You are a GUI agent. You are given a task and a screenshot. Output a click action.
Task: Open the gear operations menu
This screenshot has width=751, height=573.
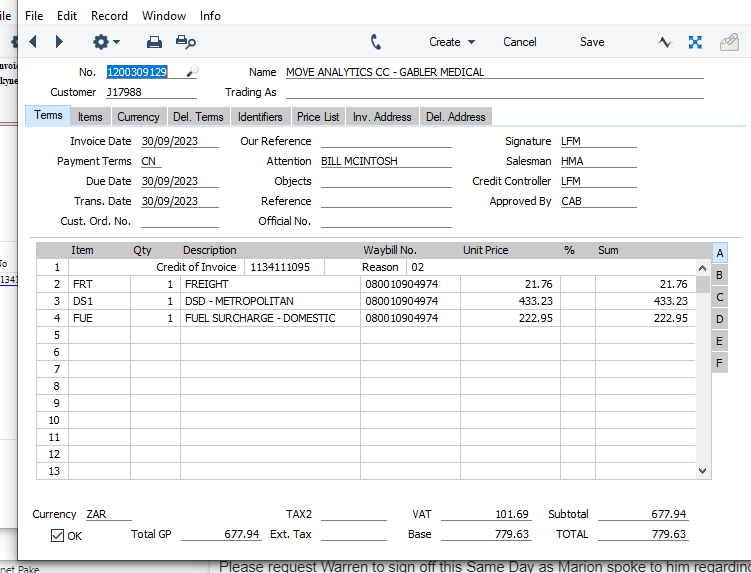click(106, 42)
